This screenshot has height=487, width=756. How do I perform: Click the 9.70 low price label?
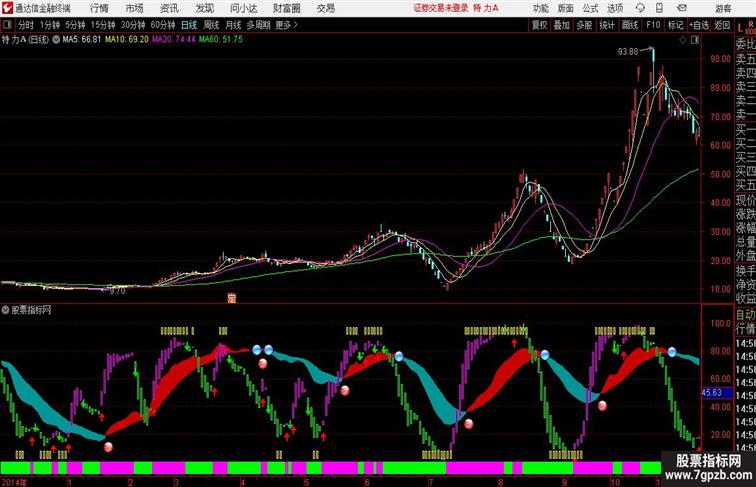click(x=117, y=291)
